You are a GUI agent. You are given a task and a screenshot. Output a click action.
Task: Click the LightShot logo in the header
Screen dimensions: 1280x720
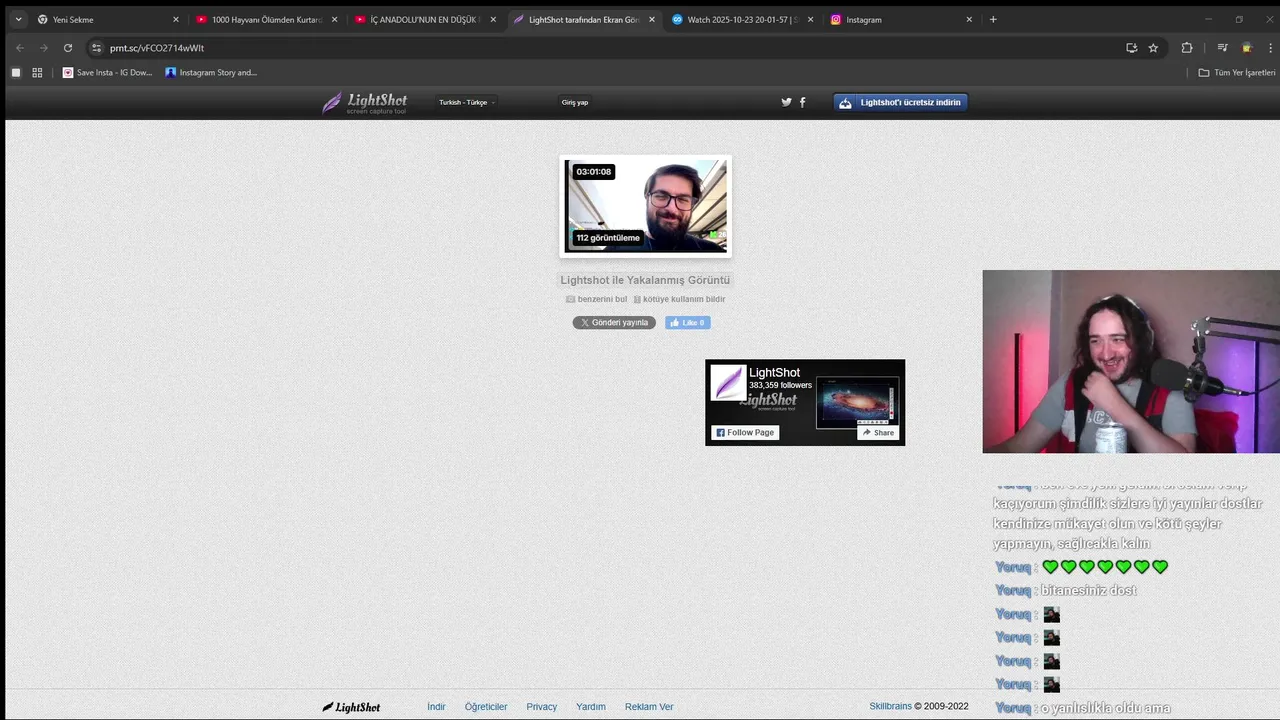(364, 102)
